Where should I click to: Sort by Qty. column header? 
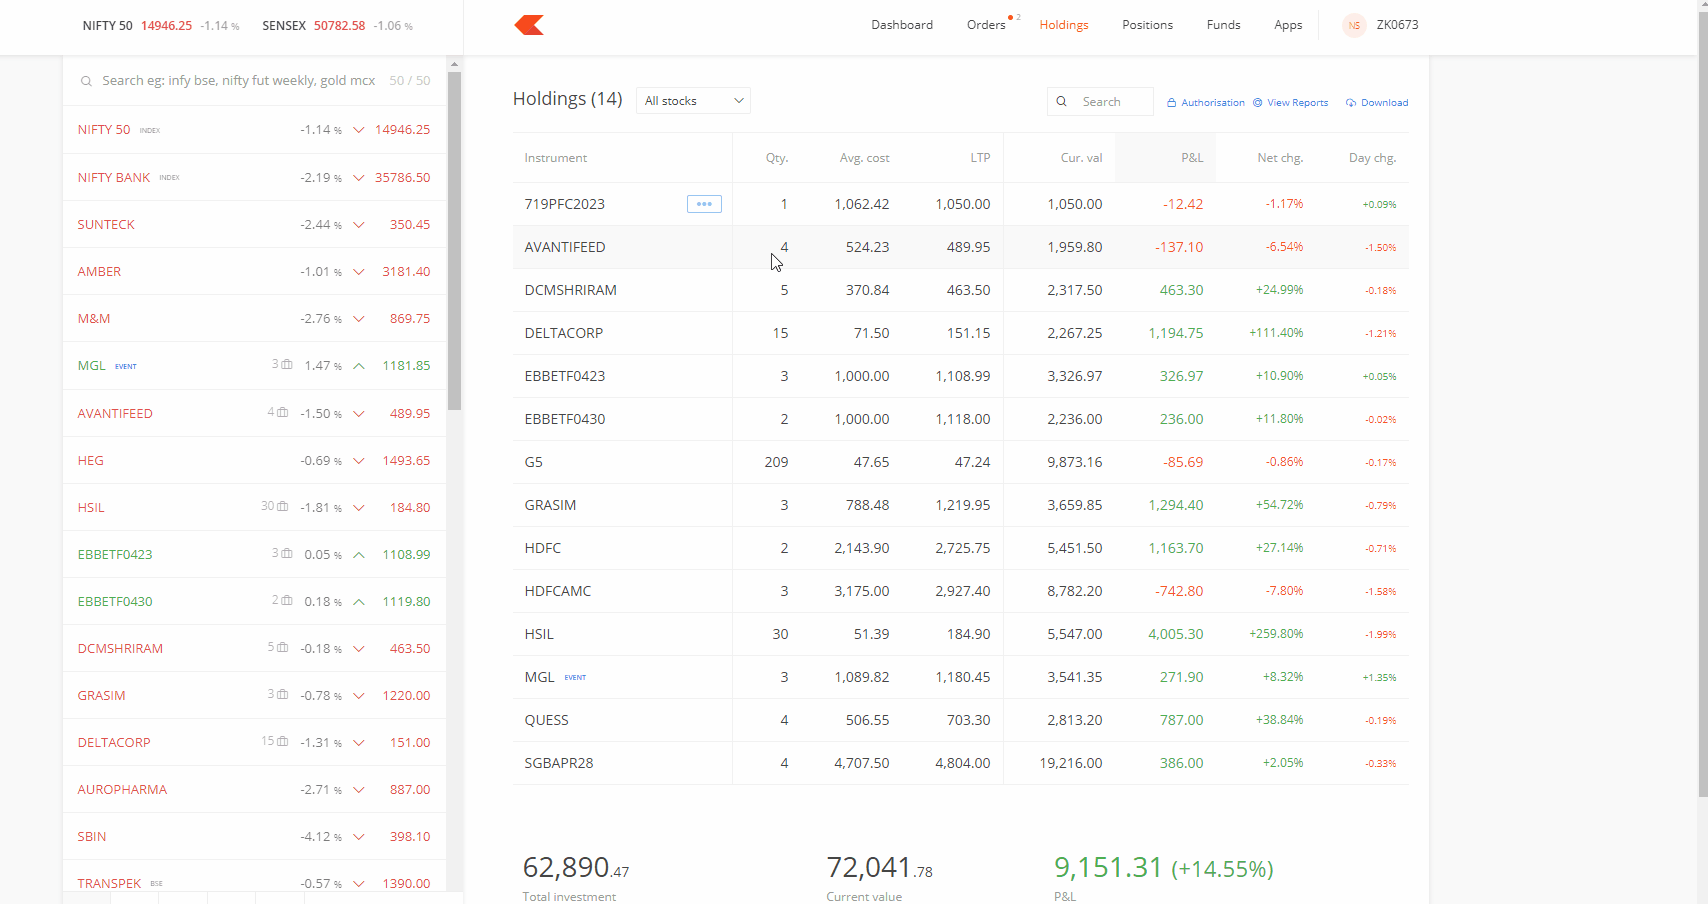777,158
